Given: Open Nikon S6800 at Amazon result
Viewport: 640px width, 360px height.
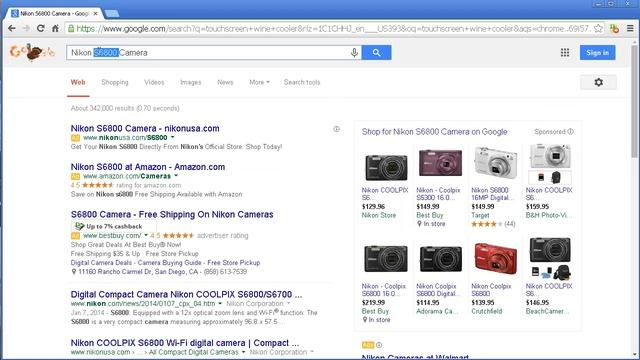Looking at the screenshot, I should pyautogui.click(x=148, y=167).
